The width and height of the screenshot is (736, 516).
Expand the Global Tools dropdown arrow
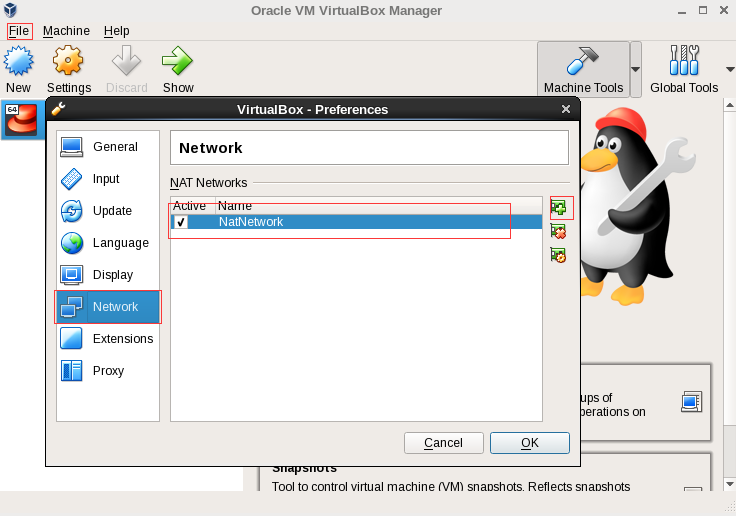(729, 70)
